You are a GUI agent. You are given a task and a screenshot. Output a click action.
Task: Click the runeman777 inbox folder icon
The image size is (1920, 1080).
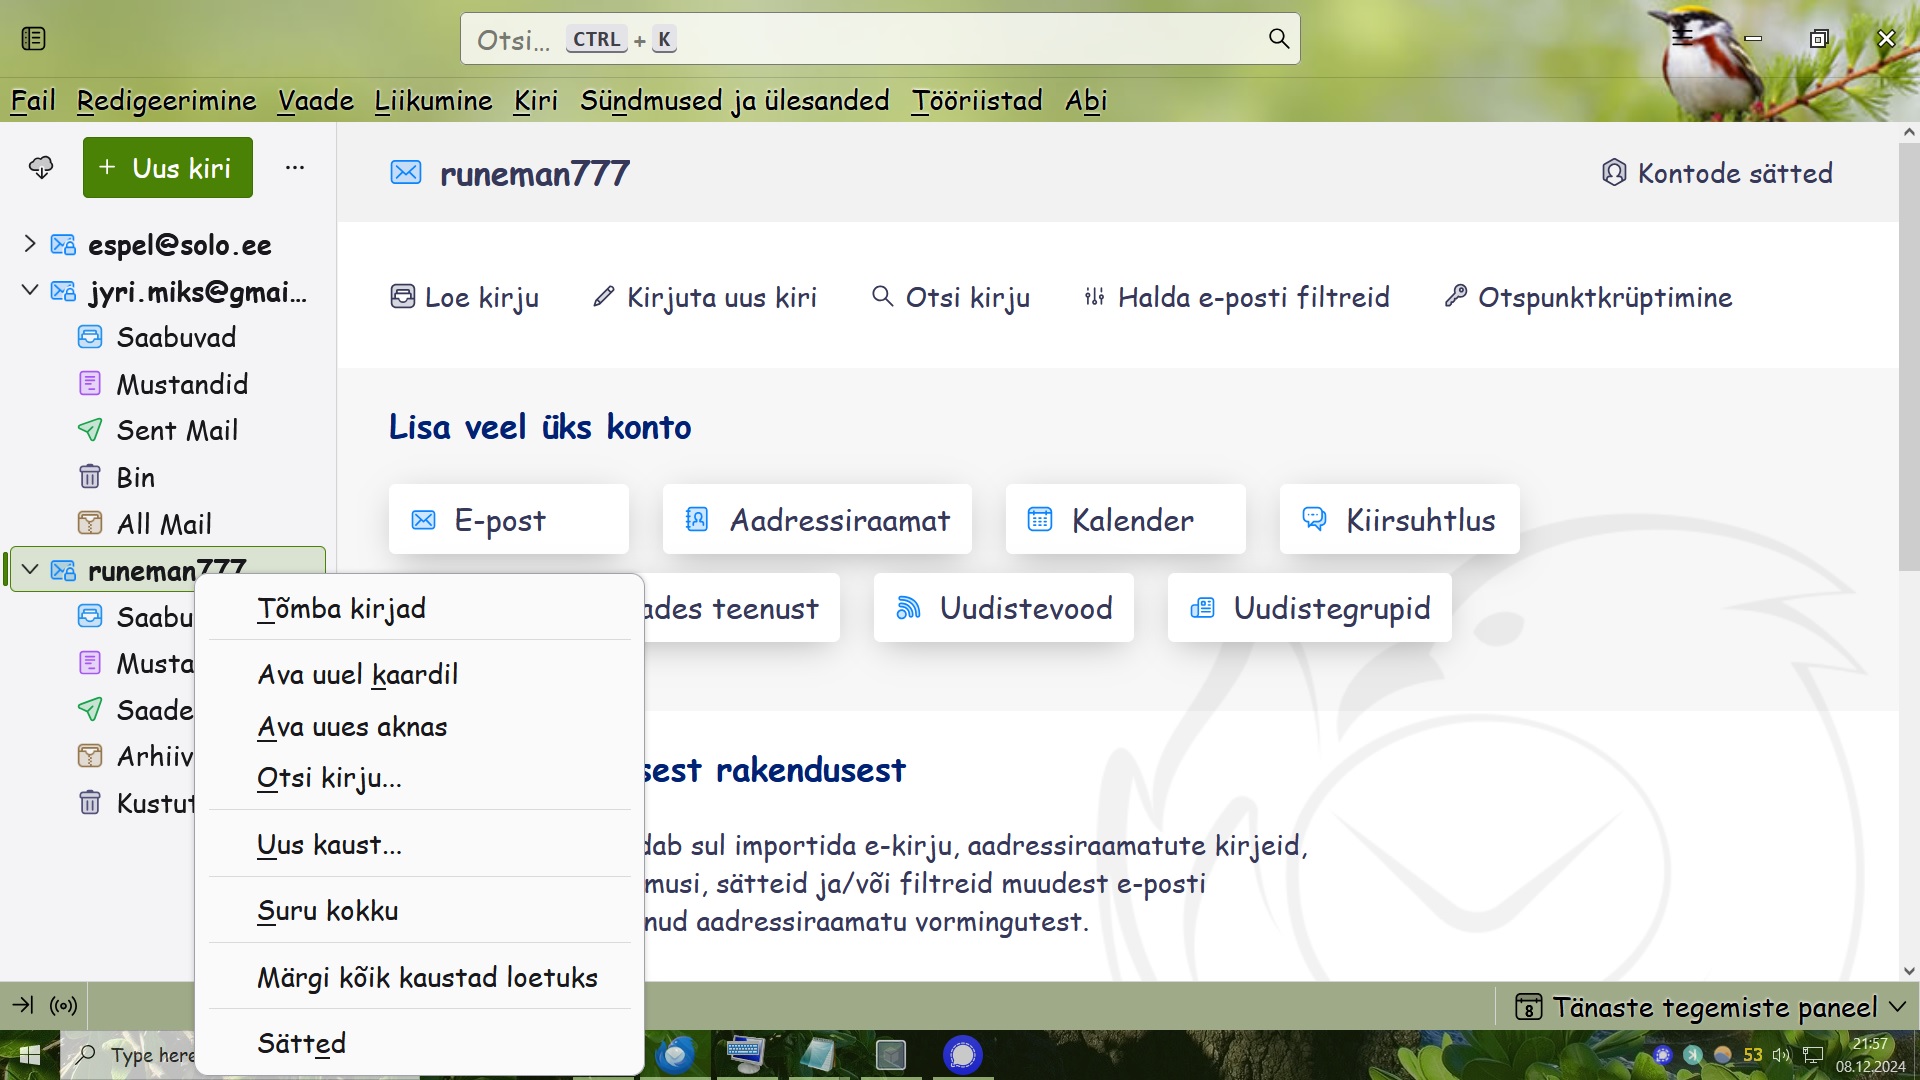click(x=90, y=617)
